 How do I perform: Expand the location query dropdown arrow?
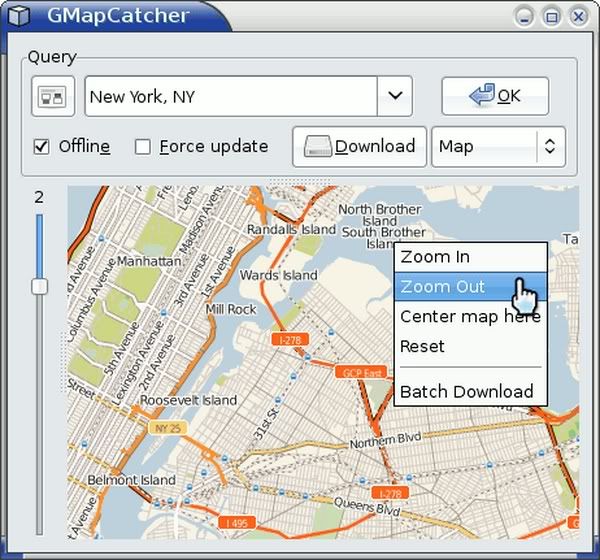click(x=395, y=96)
